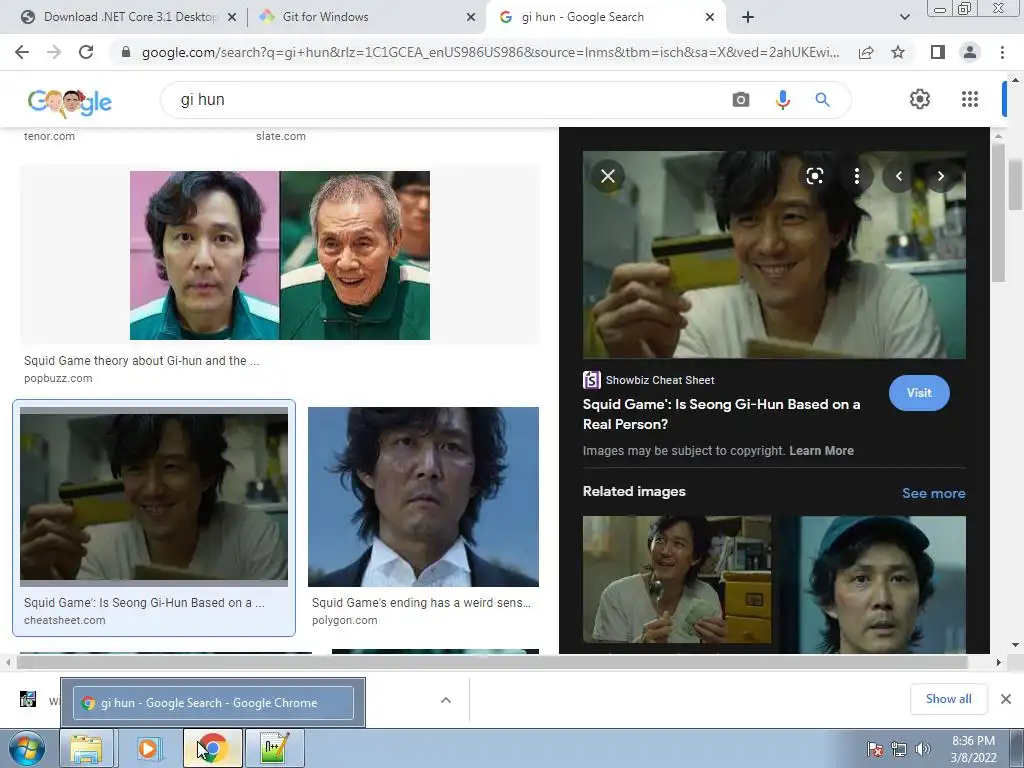This screenshot has height=768, width=1024.
Task: Open Google Lens on the preview image
Action: click(x=814, y=176)
